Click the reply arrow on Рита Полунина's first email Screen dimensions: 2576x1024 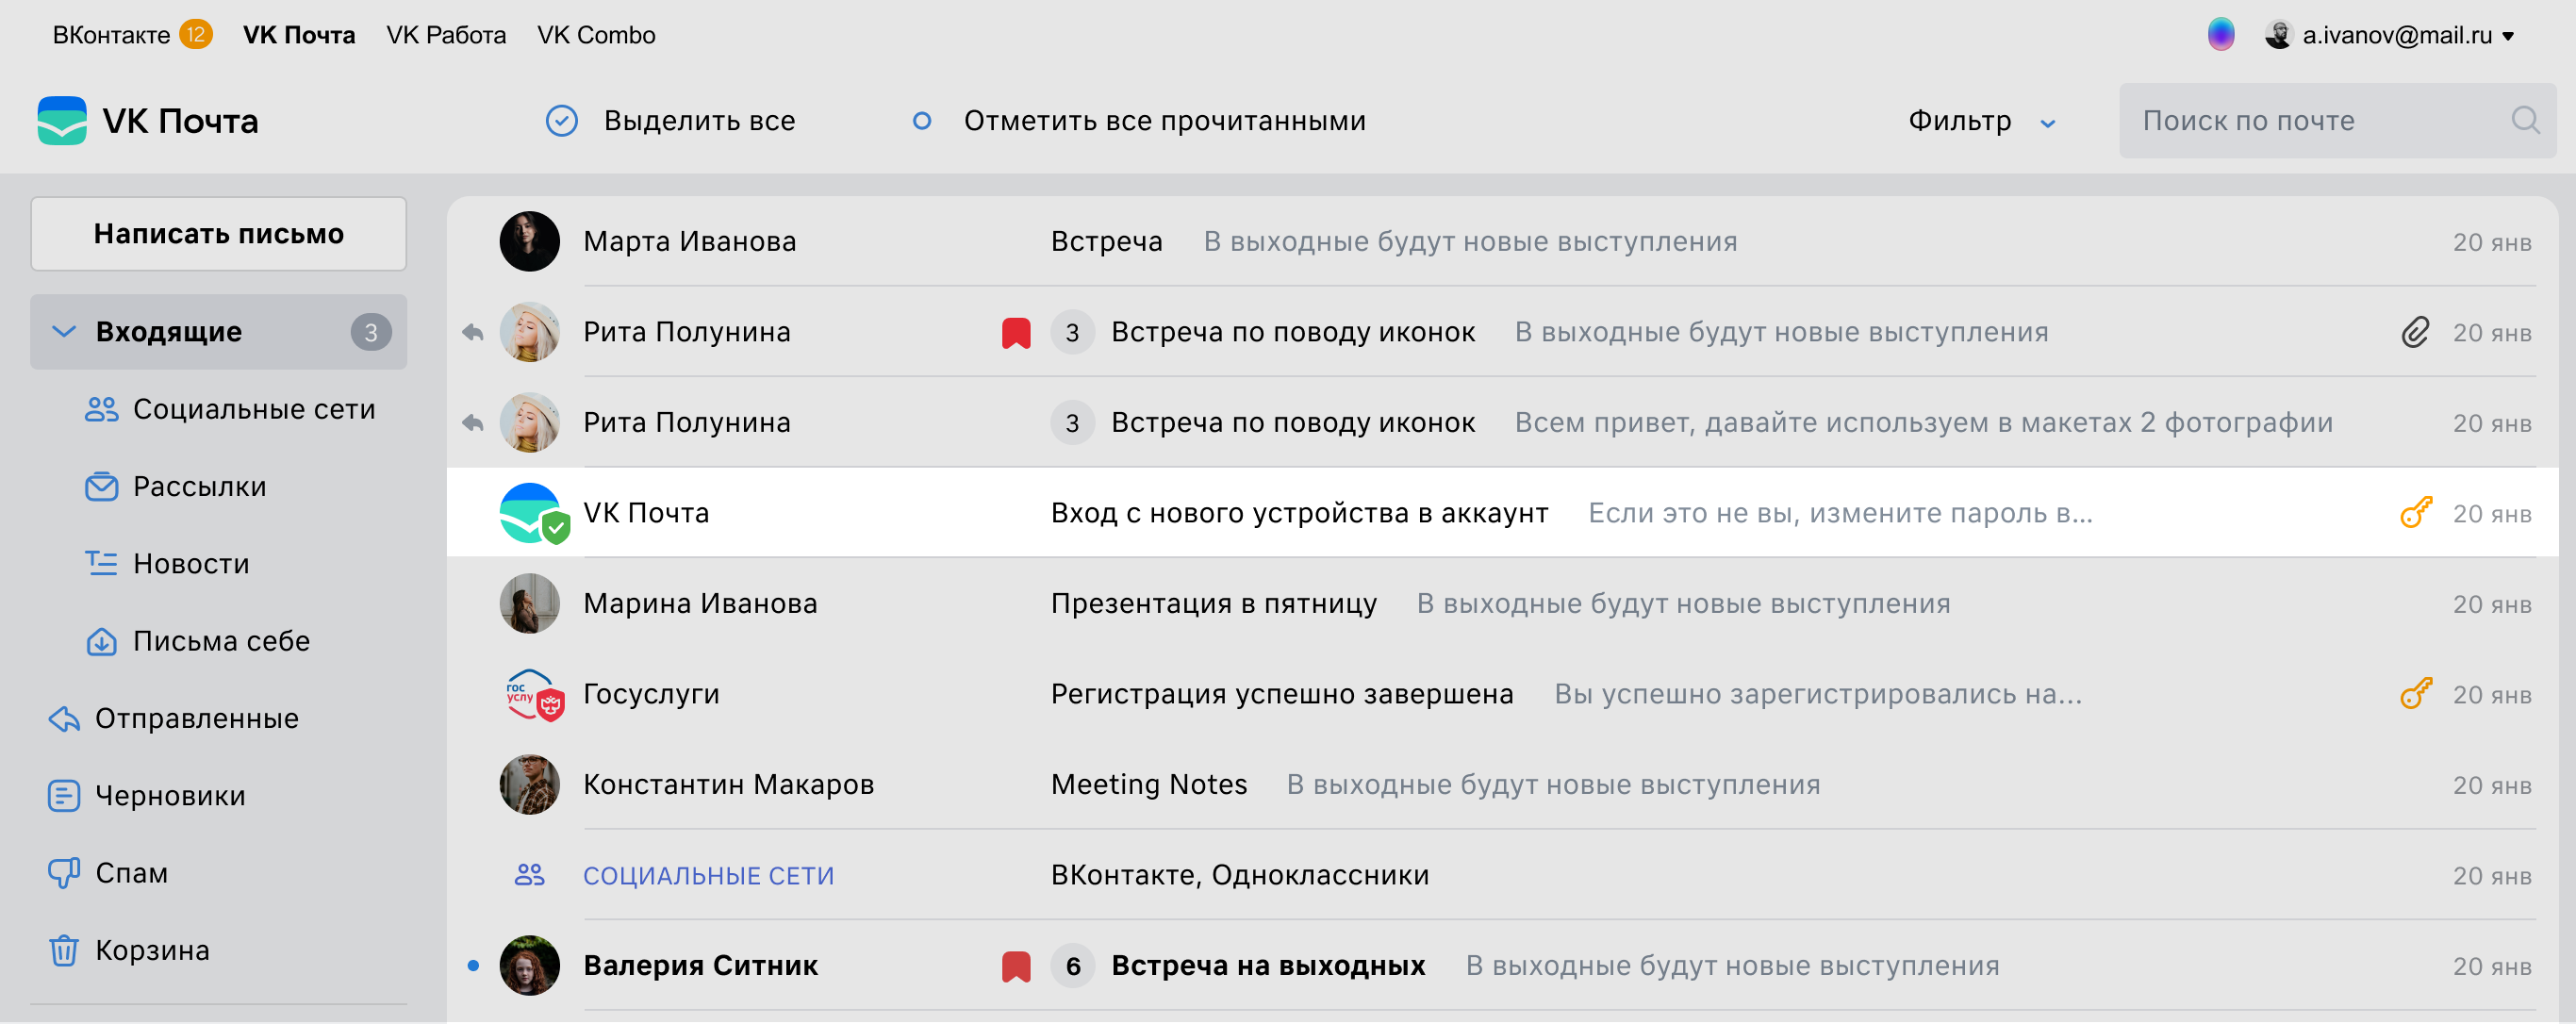[473, 332]
